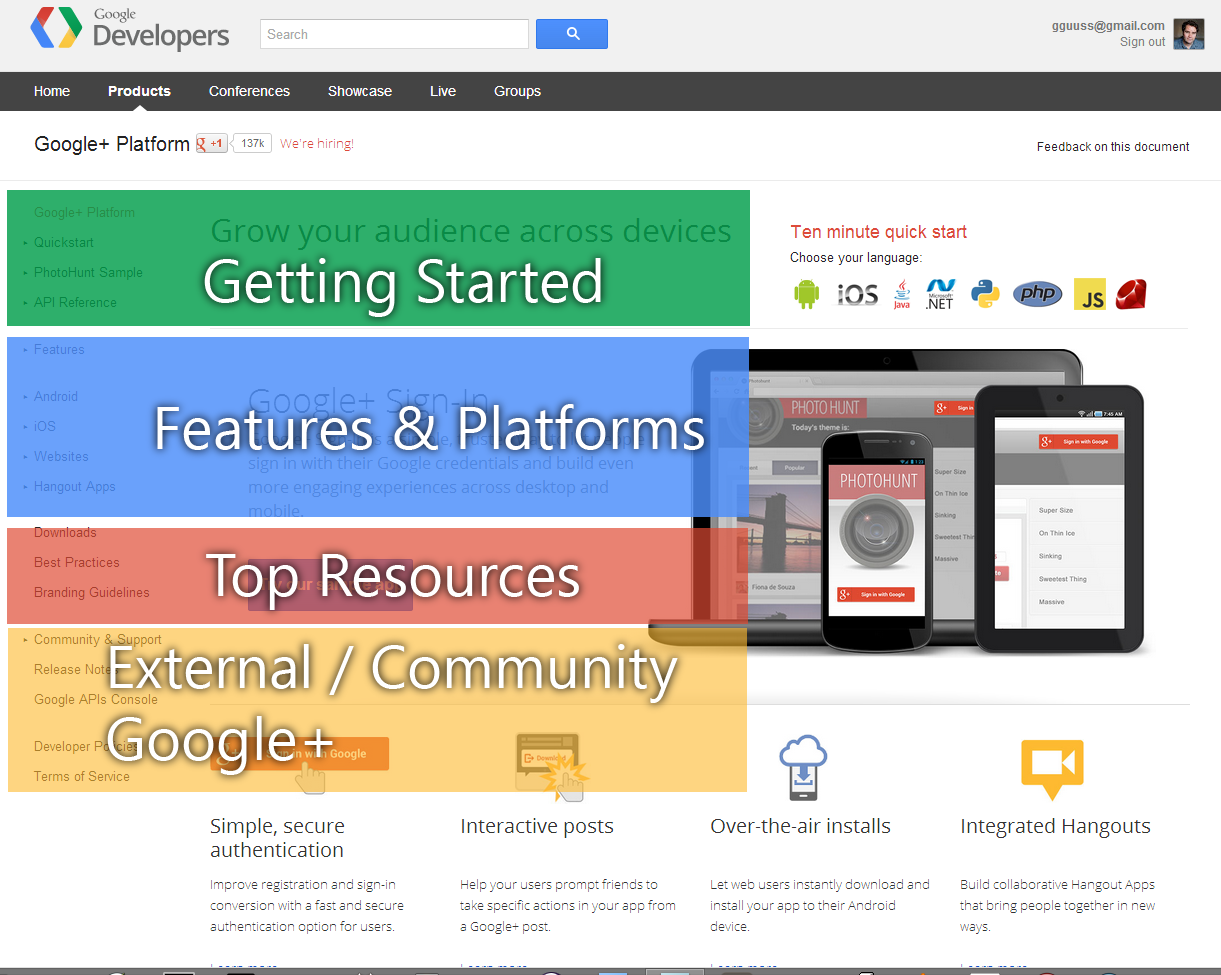Expand the Quickstart sidebar arrow

(x=25, y=243)
